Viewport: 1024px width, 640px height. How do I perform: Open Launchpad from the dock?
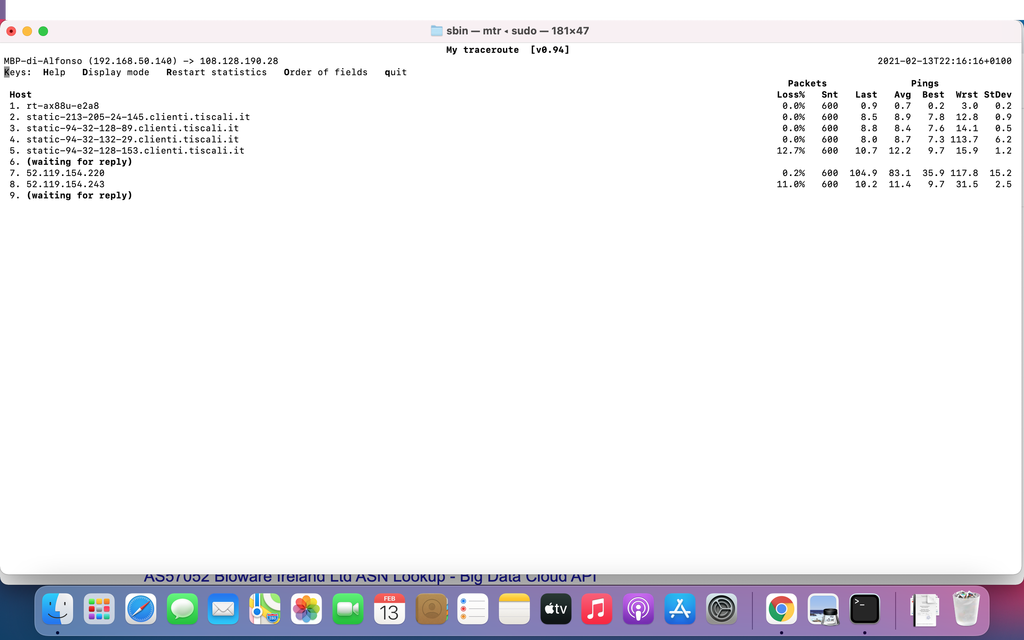point(99,608)
